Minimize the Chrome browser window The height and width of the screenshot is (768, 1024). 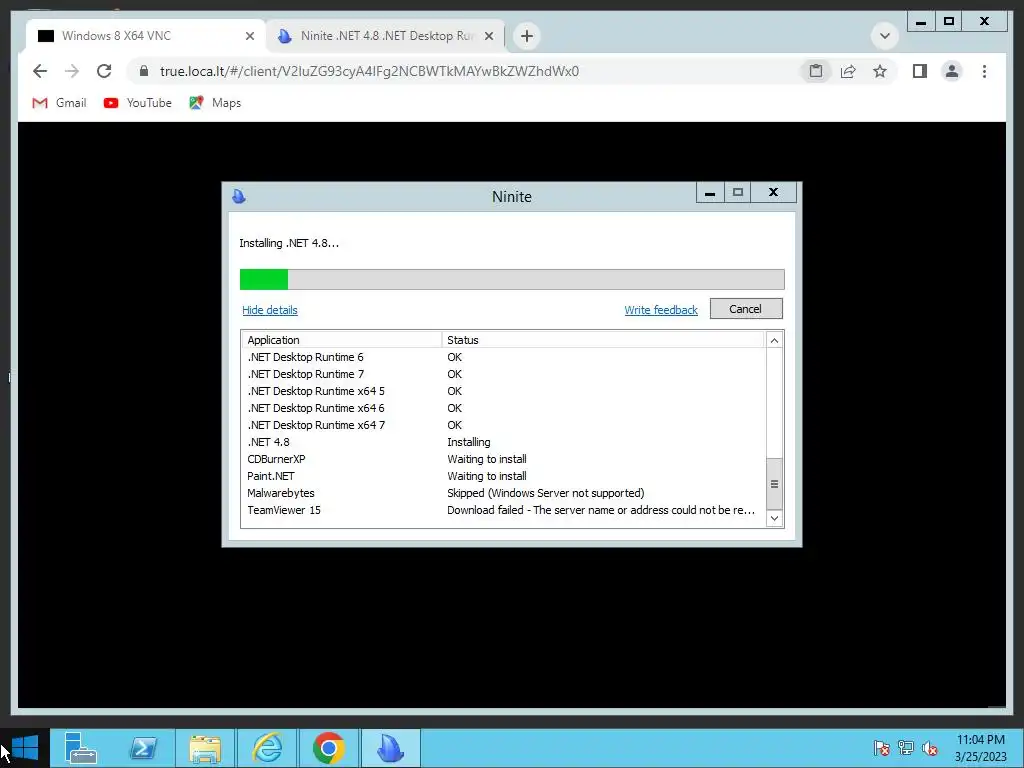[921, 22]
